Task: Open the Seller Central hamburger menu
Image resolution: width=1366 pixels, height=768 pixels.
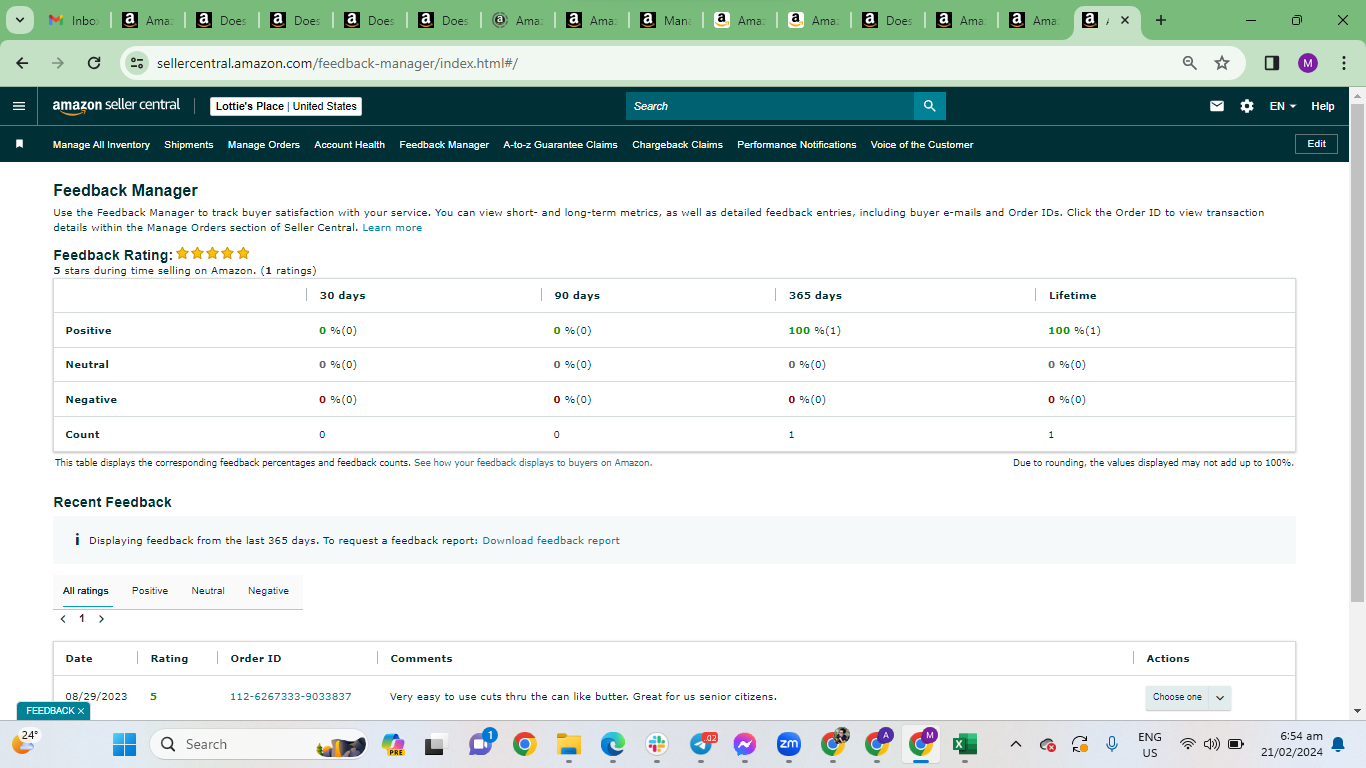Action: (19, 106)
